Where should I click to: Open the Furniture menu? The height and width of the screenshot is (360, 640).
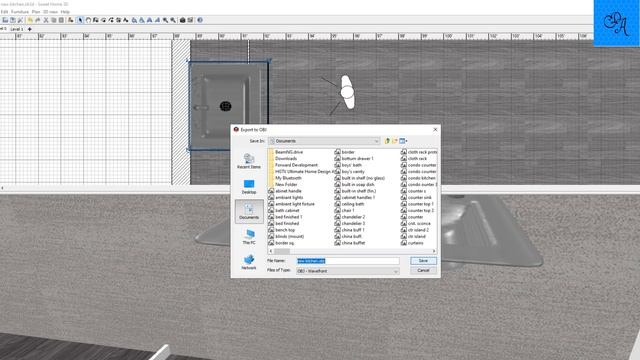click(20, 12)
